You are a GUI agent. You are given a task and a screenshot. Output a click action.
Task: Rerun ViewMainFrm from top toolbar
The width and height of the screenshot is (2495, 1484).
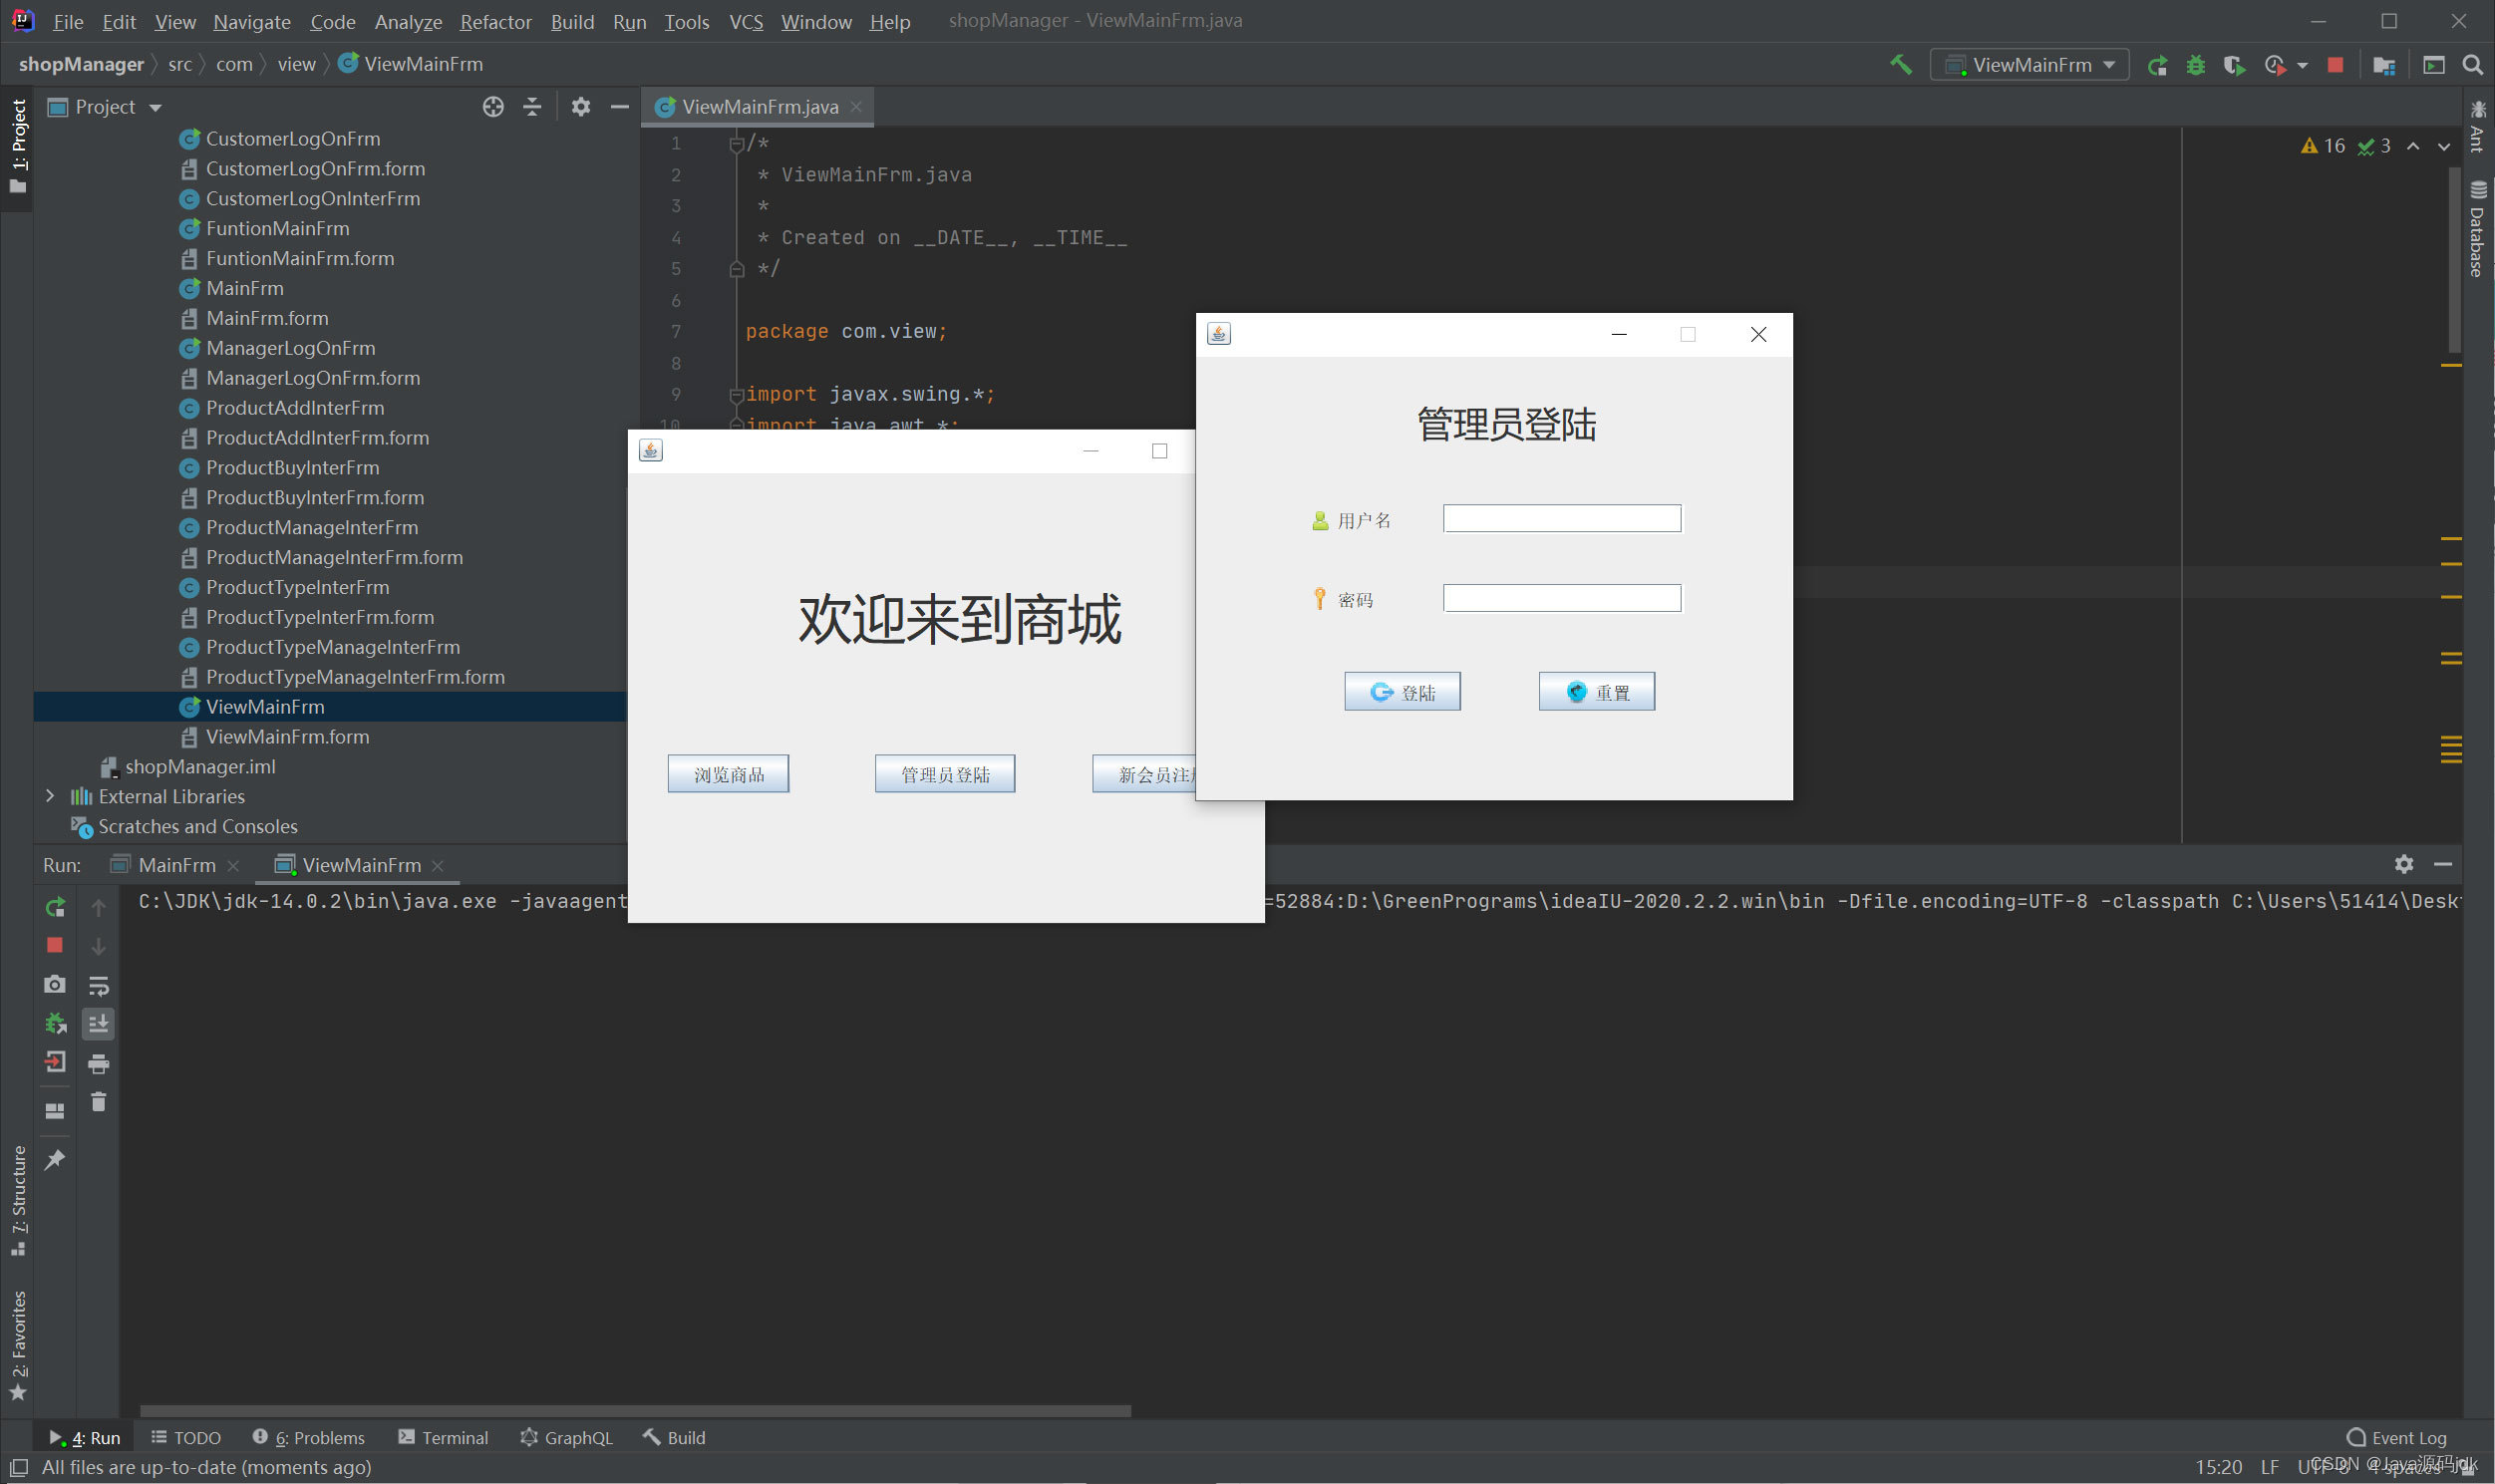click(2157, 65)
